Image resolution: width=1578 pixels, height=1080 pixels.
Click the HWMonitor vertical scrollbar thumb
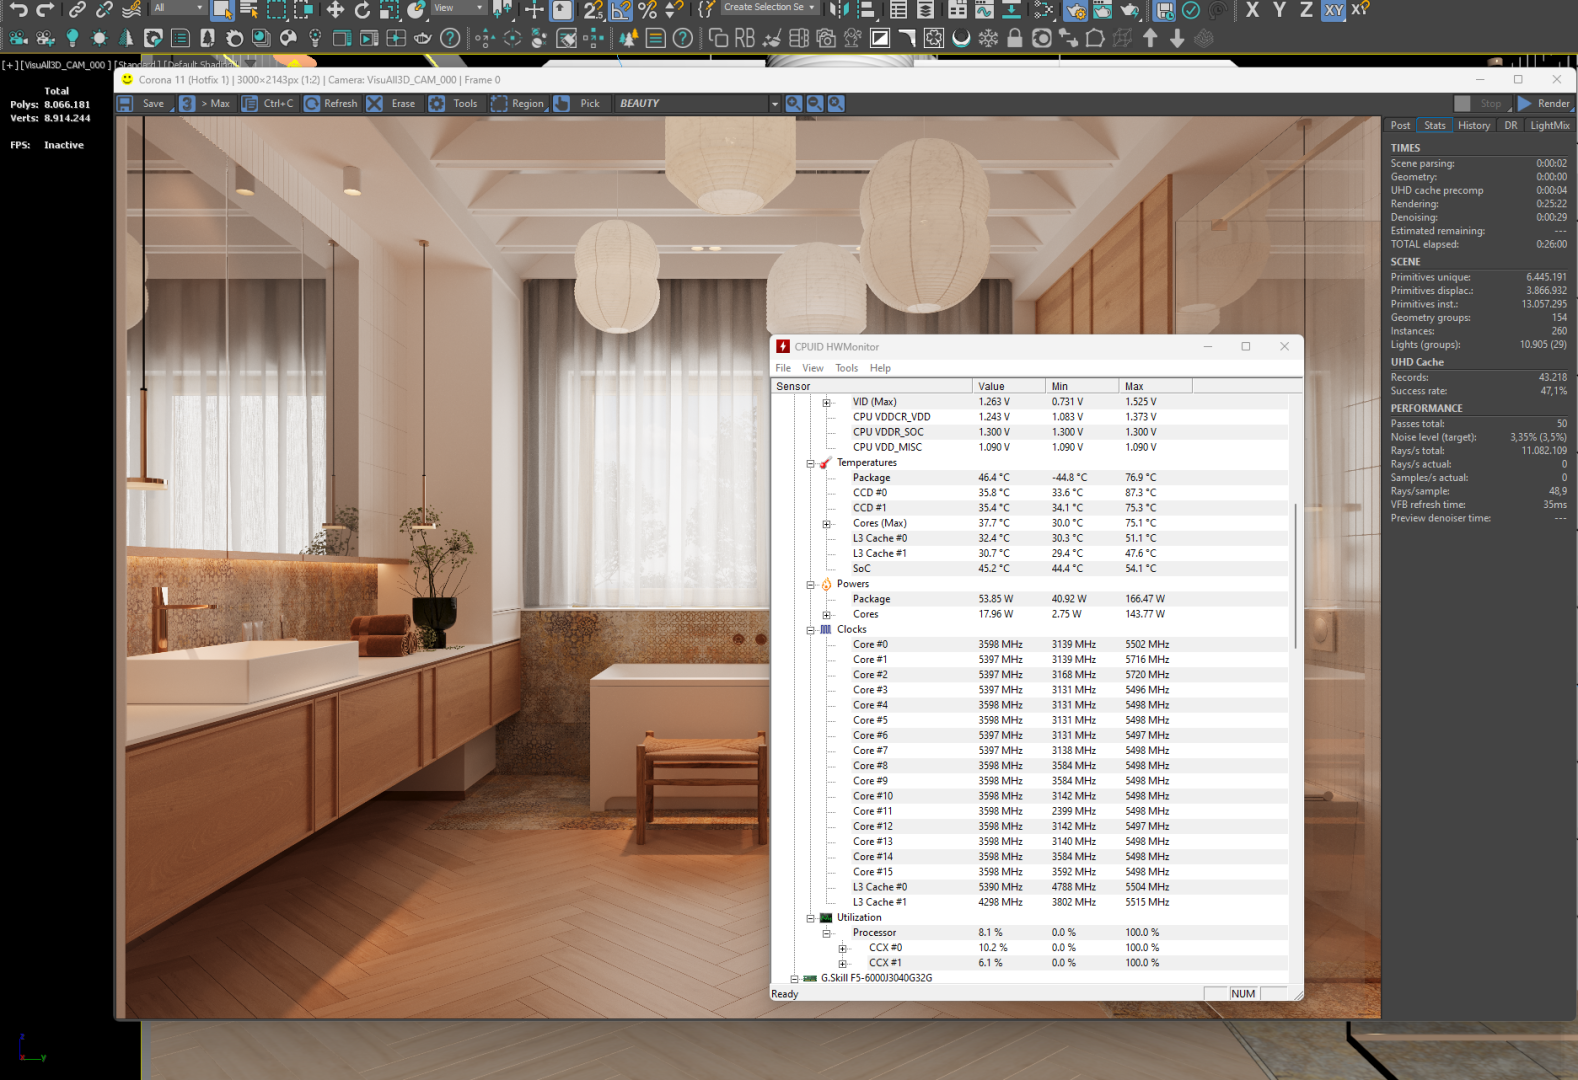(x=1295, y=575)
